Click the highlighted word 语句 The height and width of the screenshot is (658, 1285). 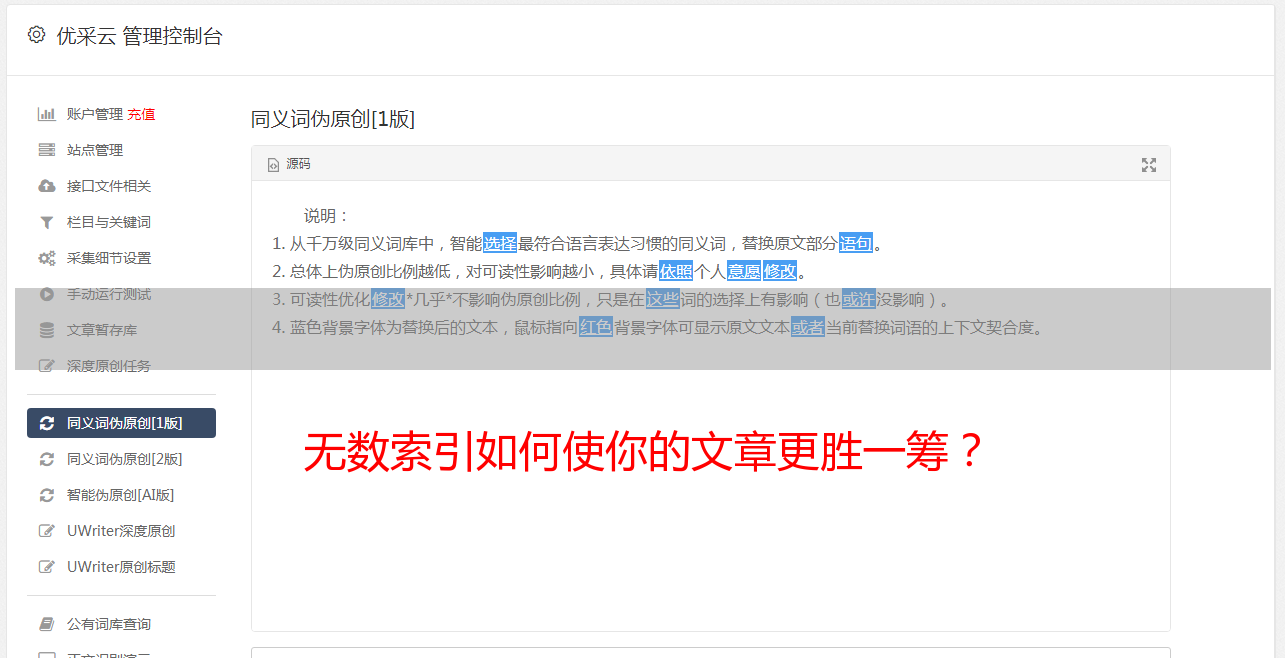pos(856,243)
